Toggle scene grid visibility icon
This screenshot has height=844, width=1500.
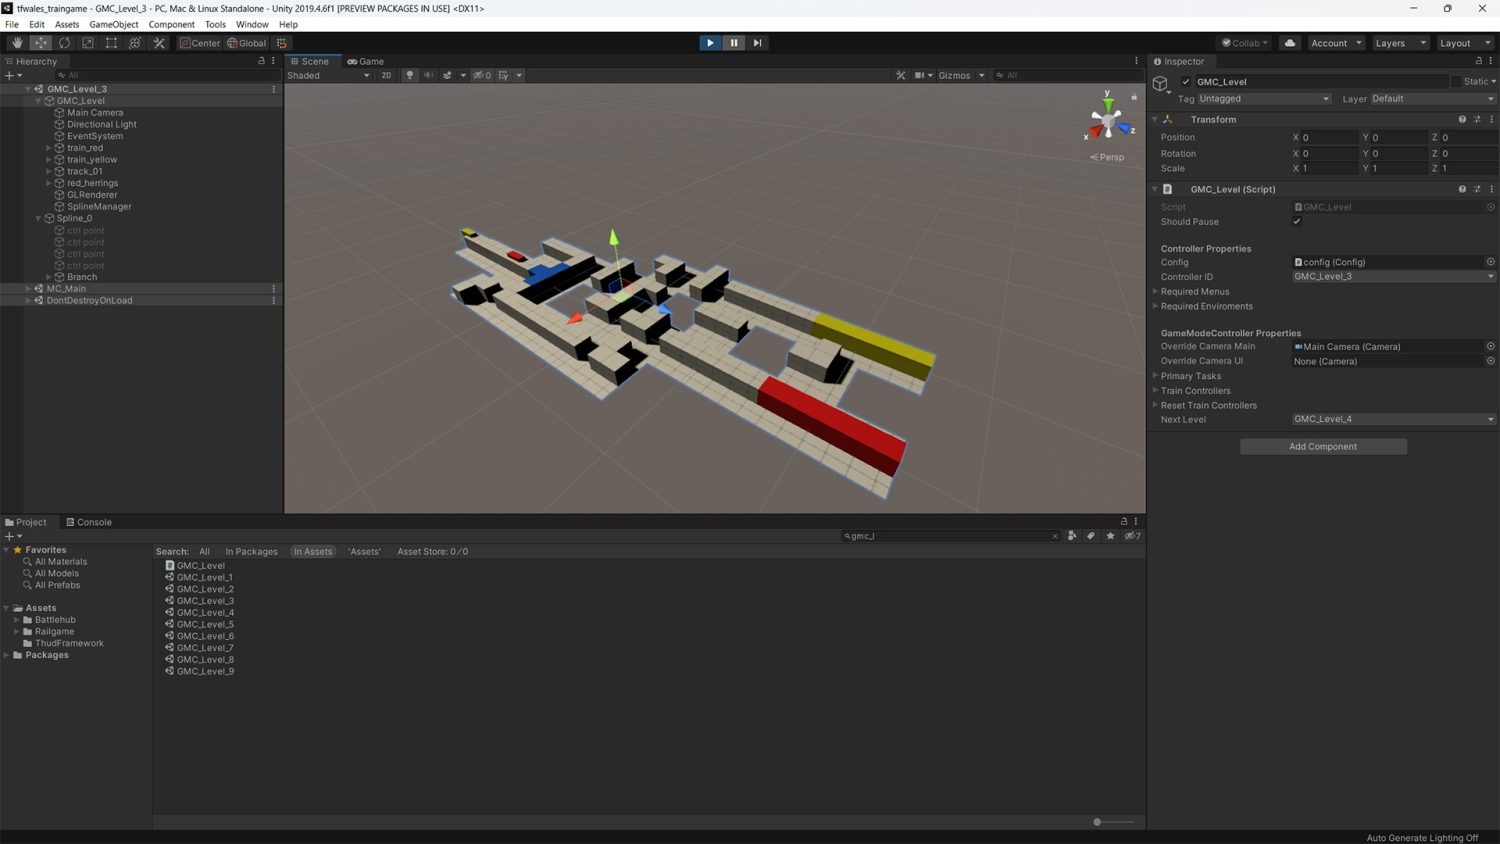[503, 75]
